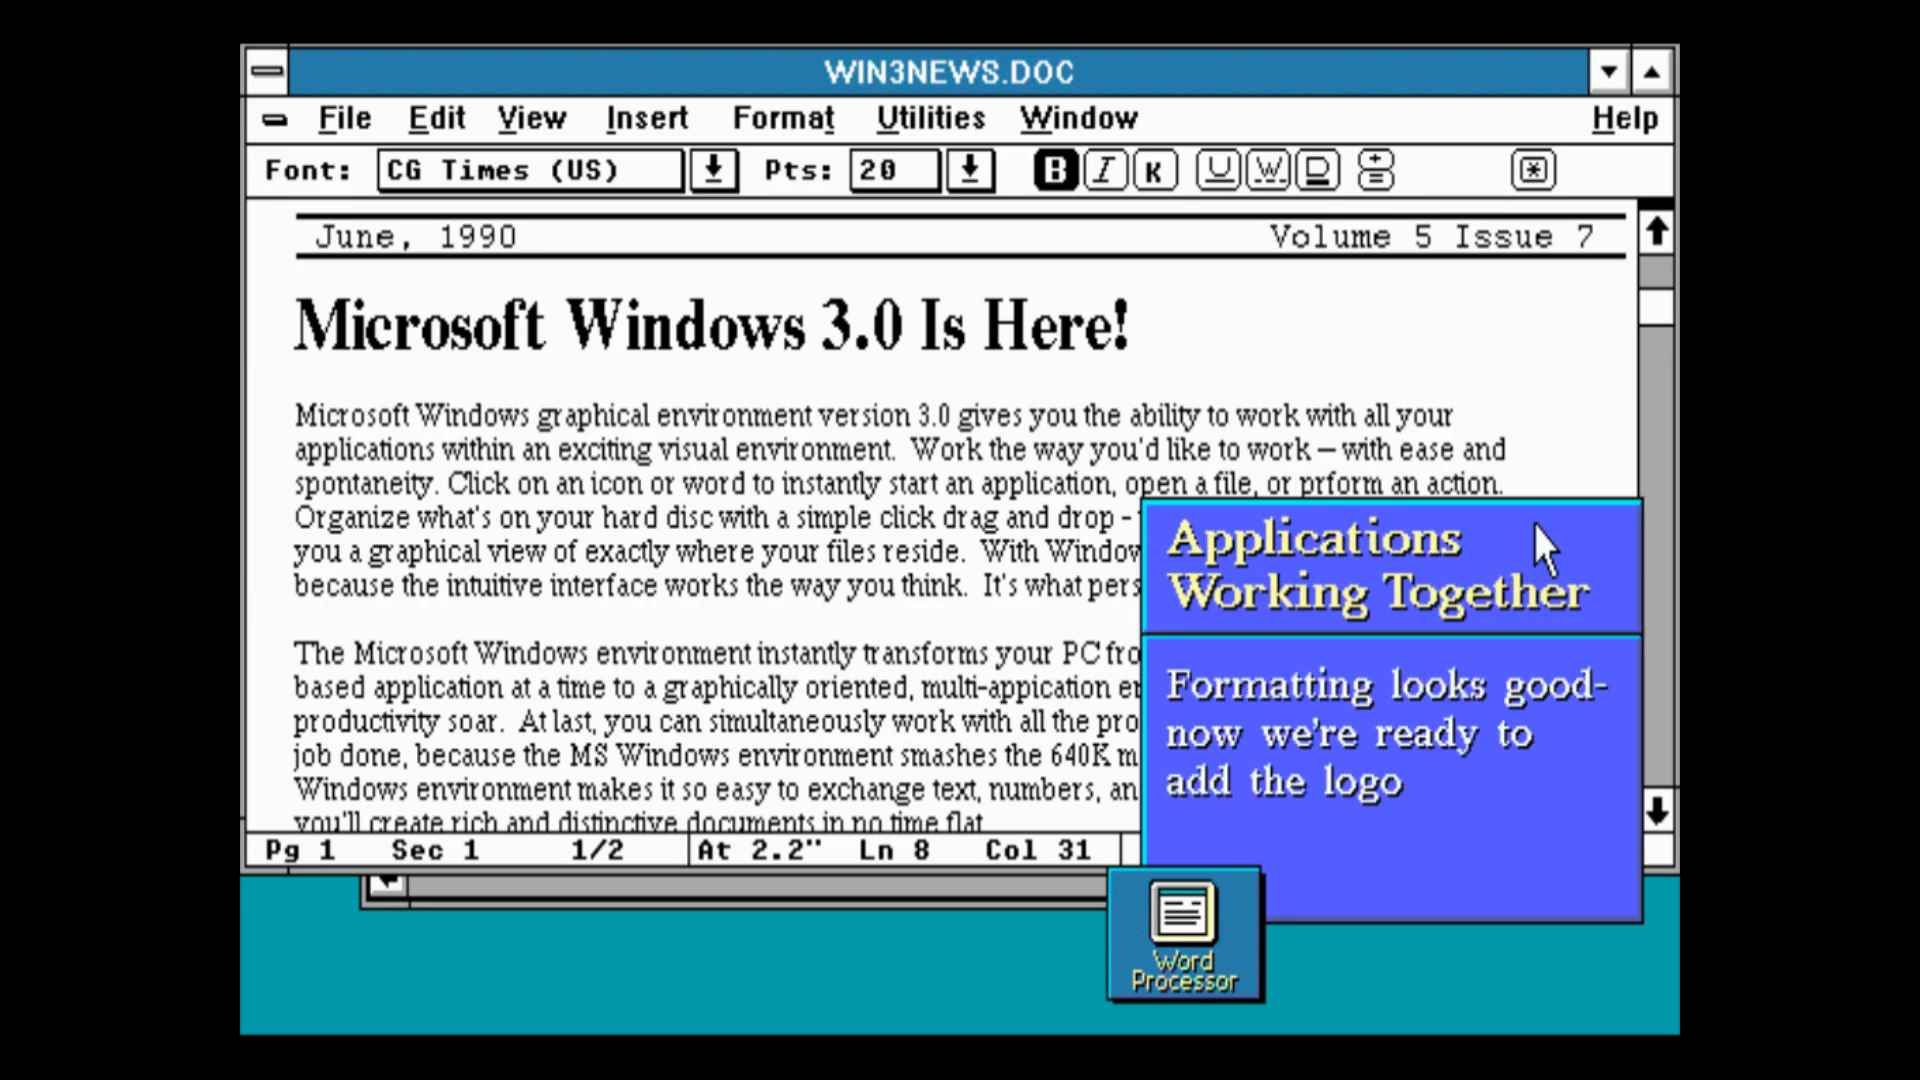The width and height of the screenshot is (1920, 1080).
Task: Toggle Underline formatting on selection
Action: [x=1215, y=170]
